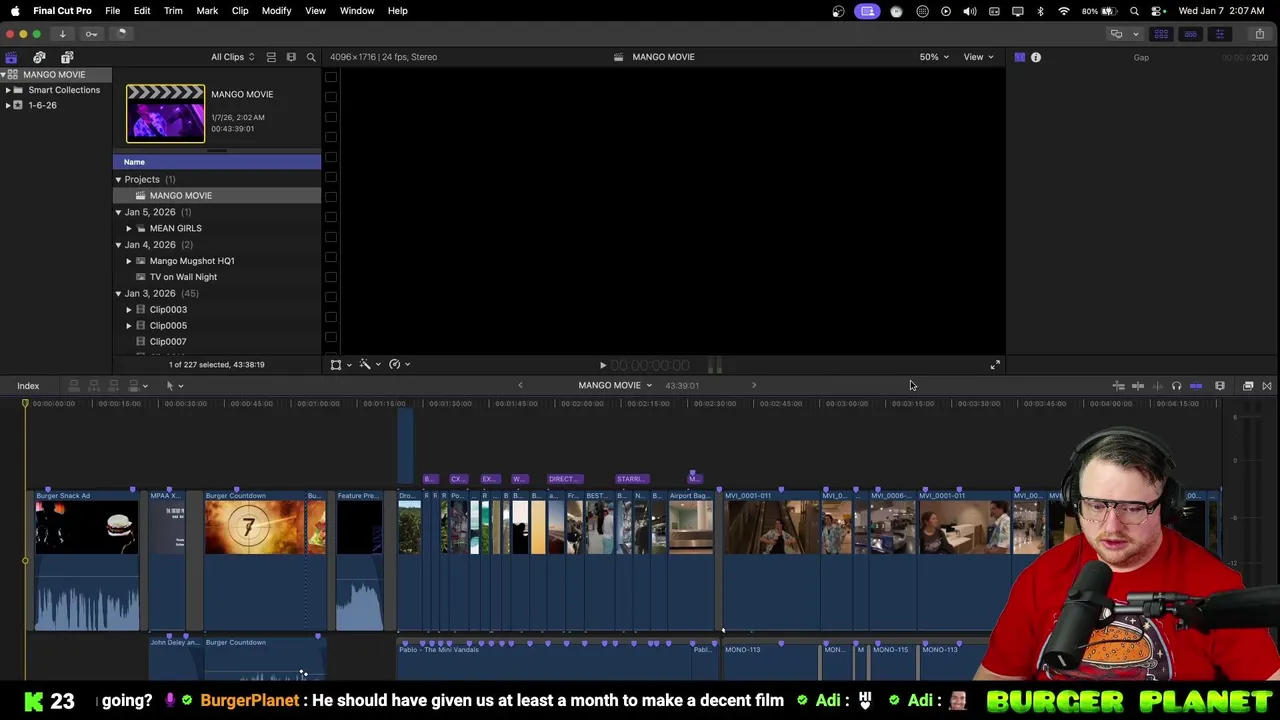The image size is (1280, 720).
Task: Collapse the MANGO MOVIE library triangle
Action: 4,75
